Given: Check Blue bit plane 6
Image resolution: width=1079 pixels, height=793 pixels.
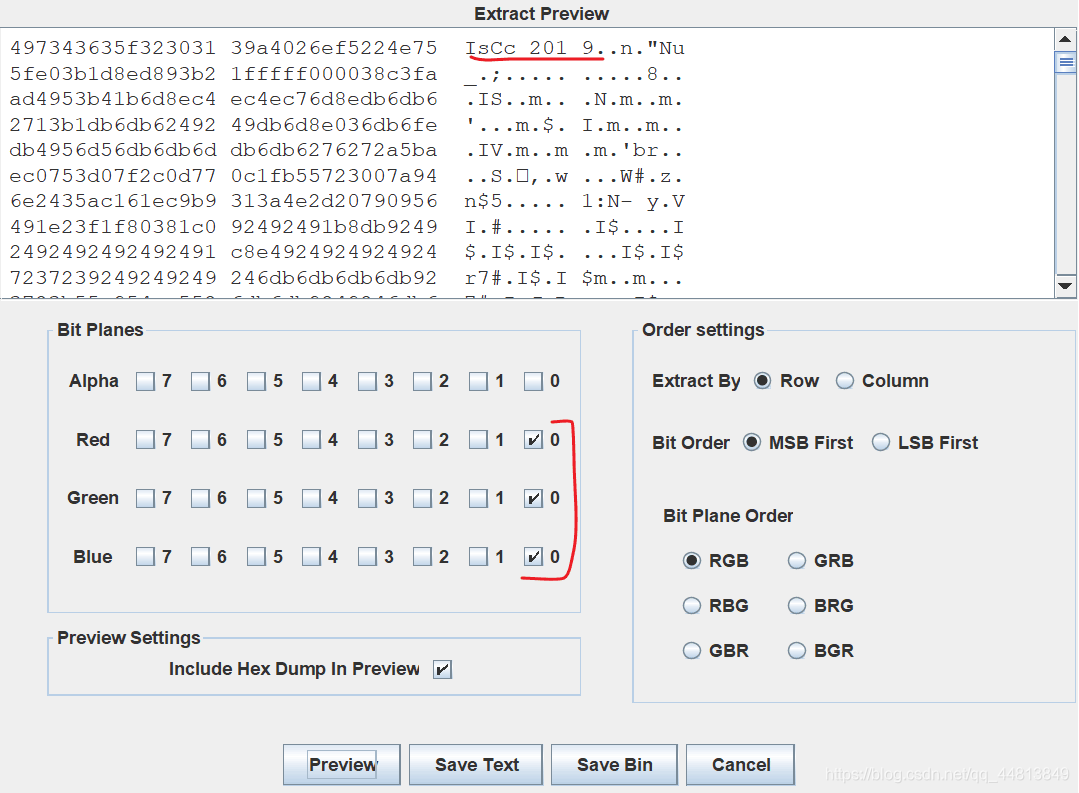Looking at the screenshot, I should click(x=200, y=557).
